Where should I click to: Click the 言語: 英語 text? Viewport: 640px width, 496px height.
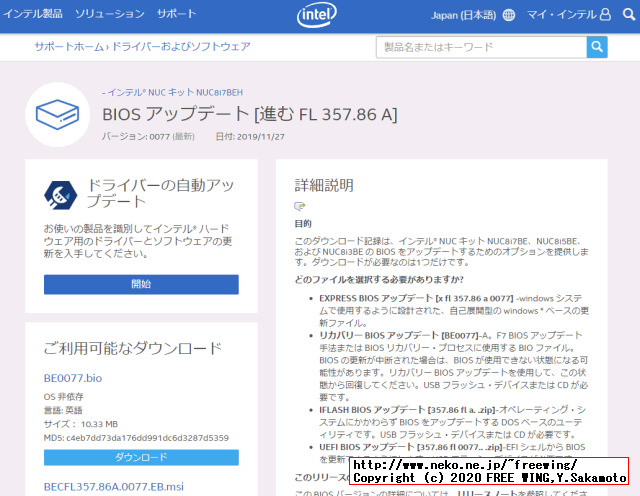63,410
